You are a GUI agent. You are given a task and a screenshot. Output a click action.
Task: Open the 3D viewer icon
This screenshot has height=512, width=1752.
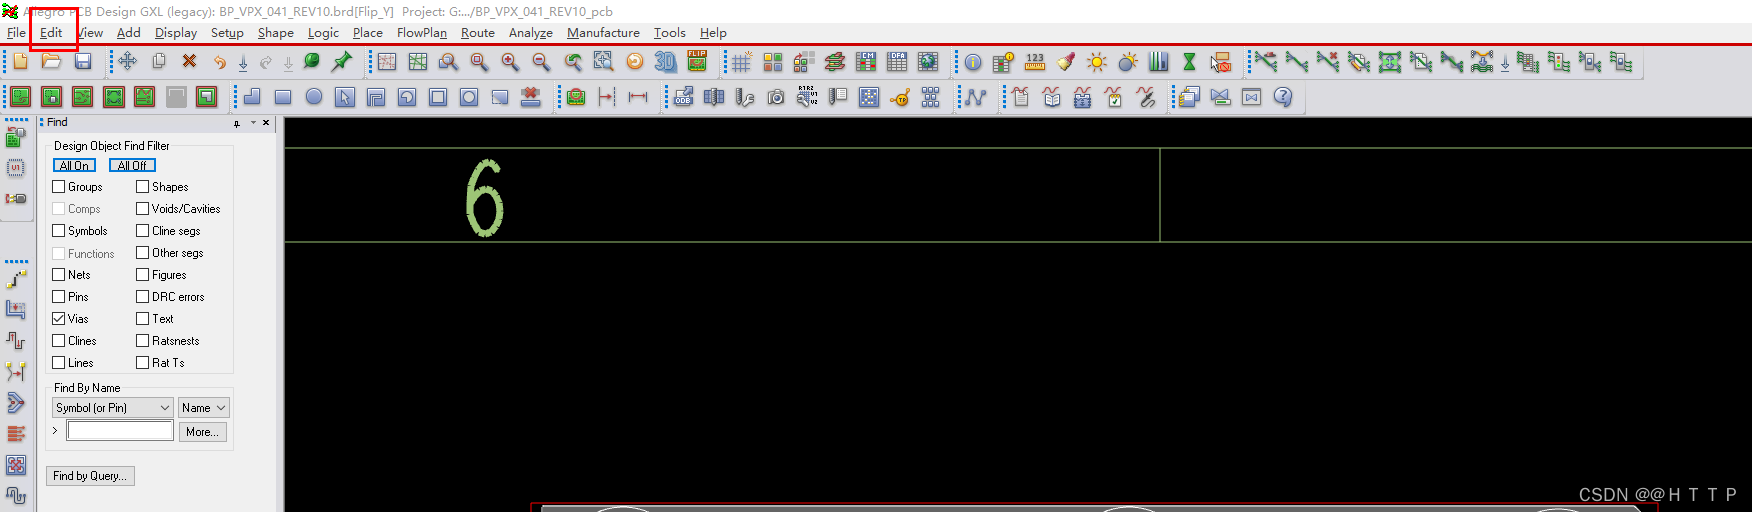pos(665,62)
